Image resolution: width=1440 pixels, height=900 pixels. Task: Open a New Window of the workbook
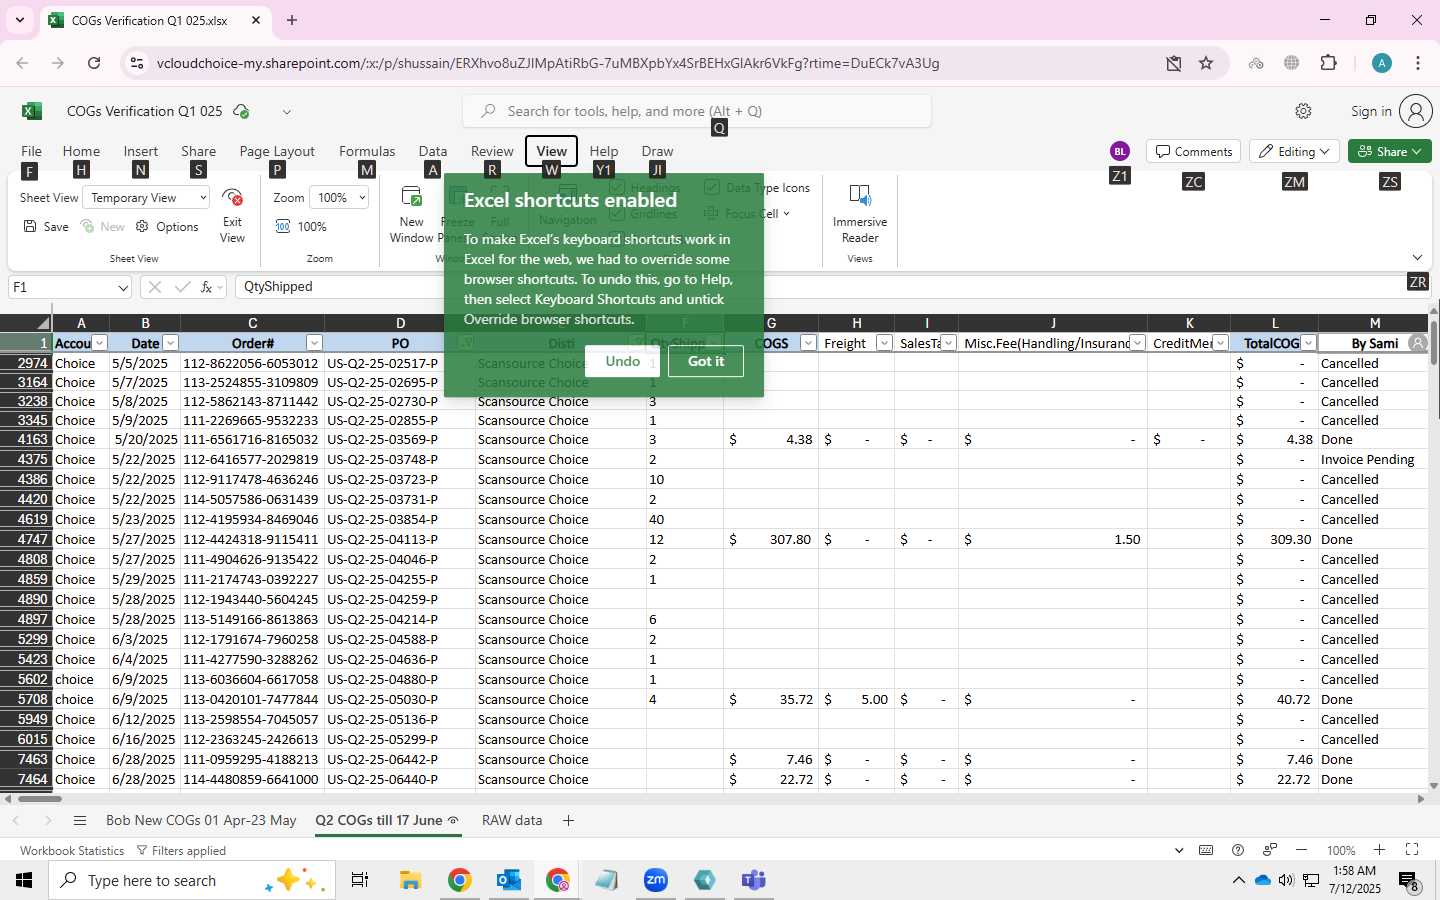(x=411, y=215)
